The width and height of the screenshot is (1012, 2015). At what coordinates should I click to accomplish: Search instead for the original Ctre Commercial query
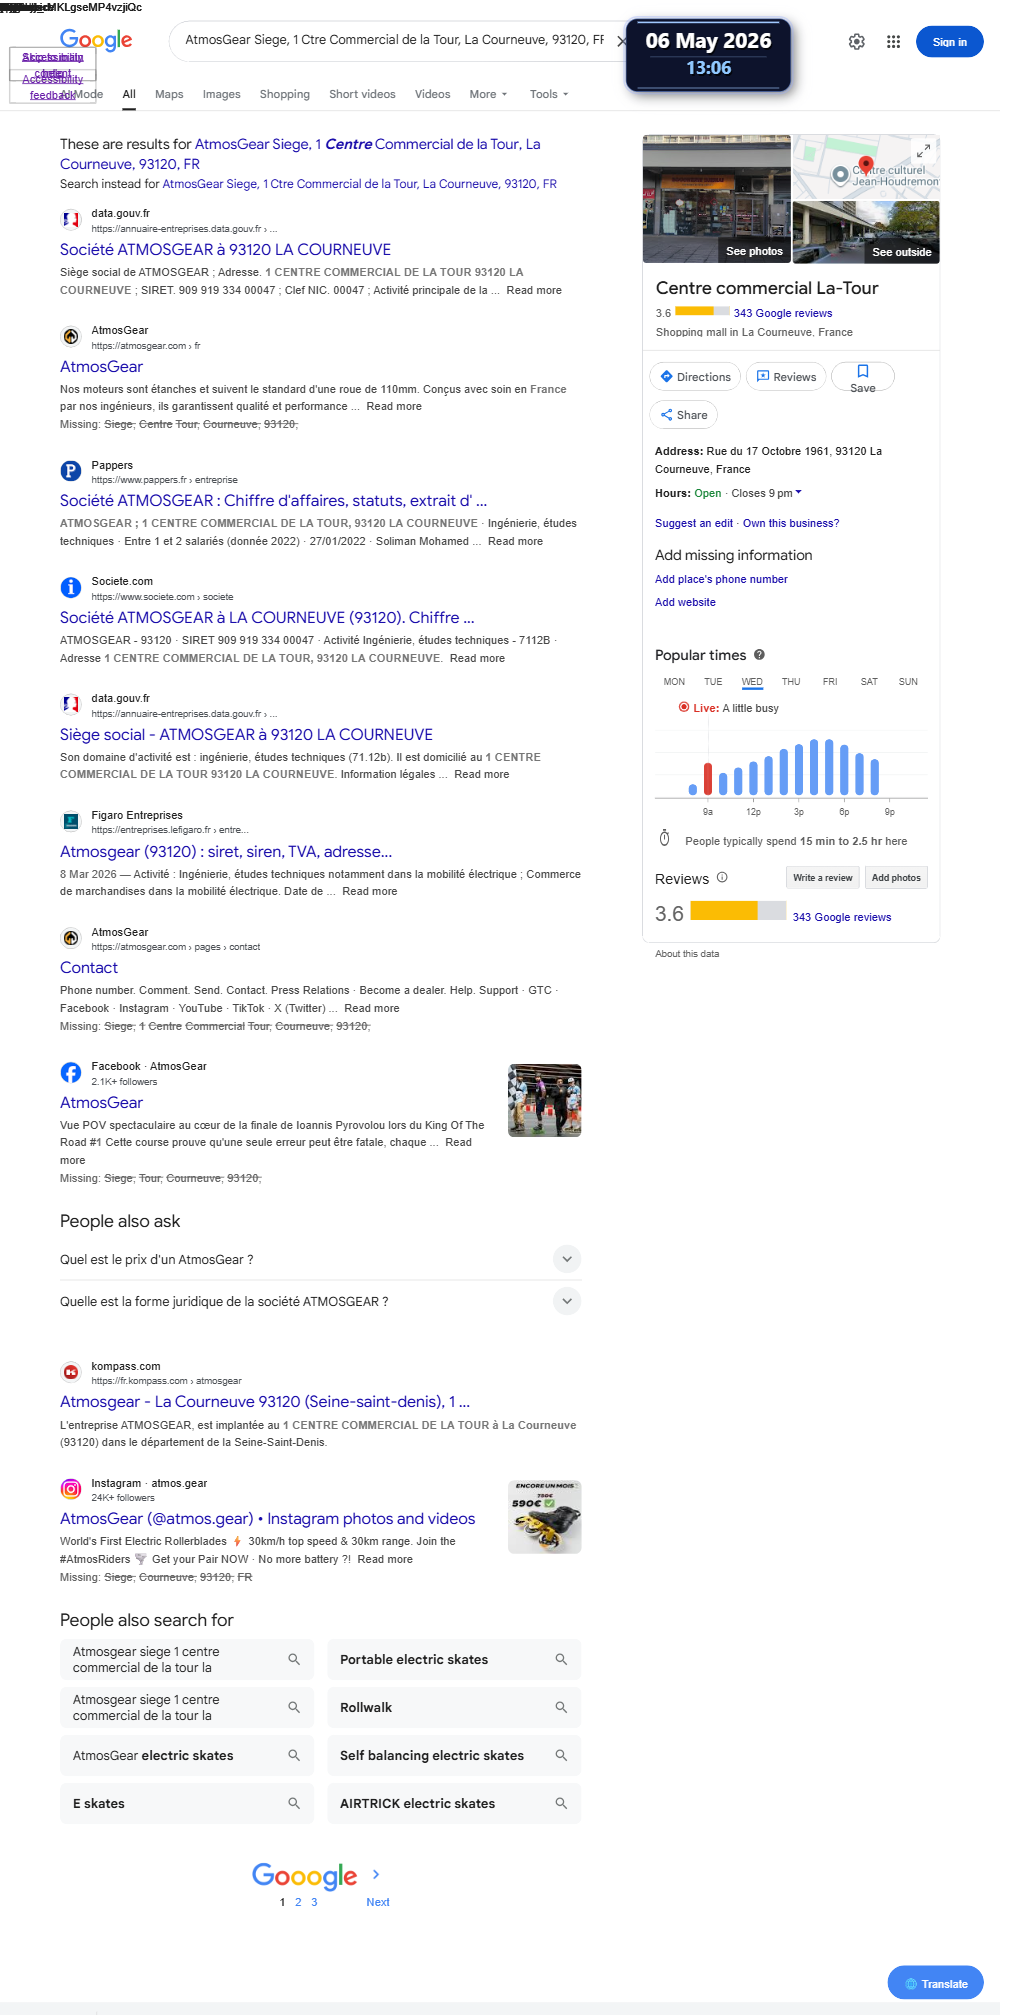click(x=360, y=184)
